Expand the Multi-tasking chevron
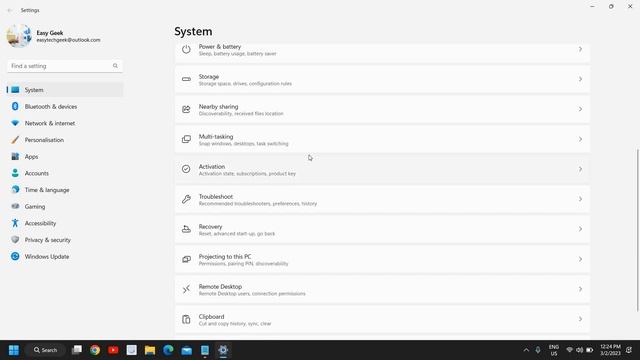Screen dimensions: 640x360 point(580,139)
